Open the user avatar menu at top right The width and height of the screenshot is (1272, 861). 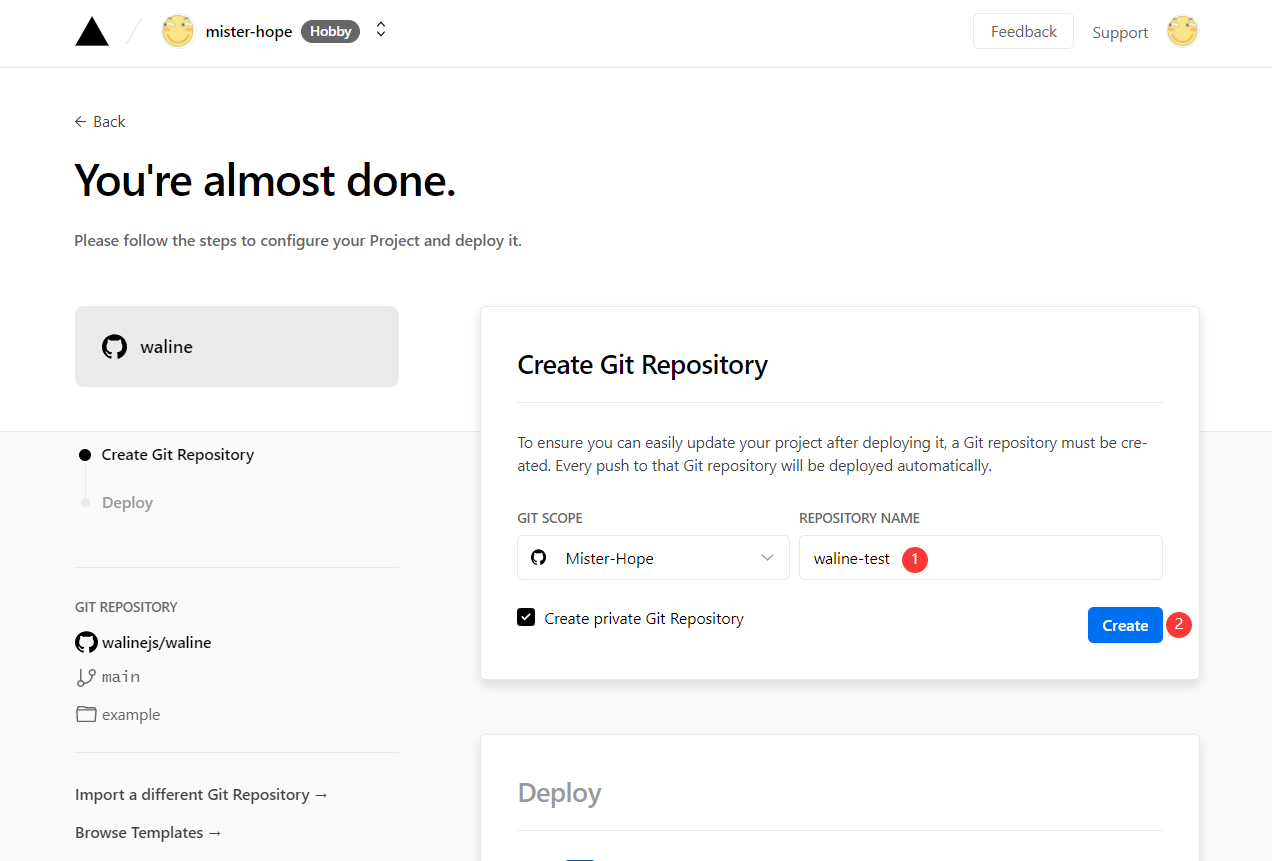1182,32
